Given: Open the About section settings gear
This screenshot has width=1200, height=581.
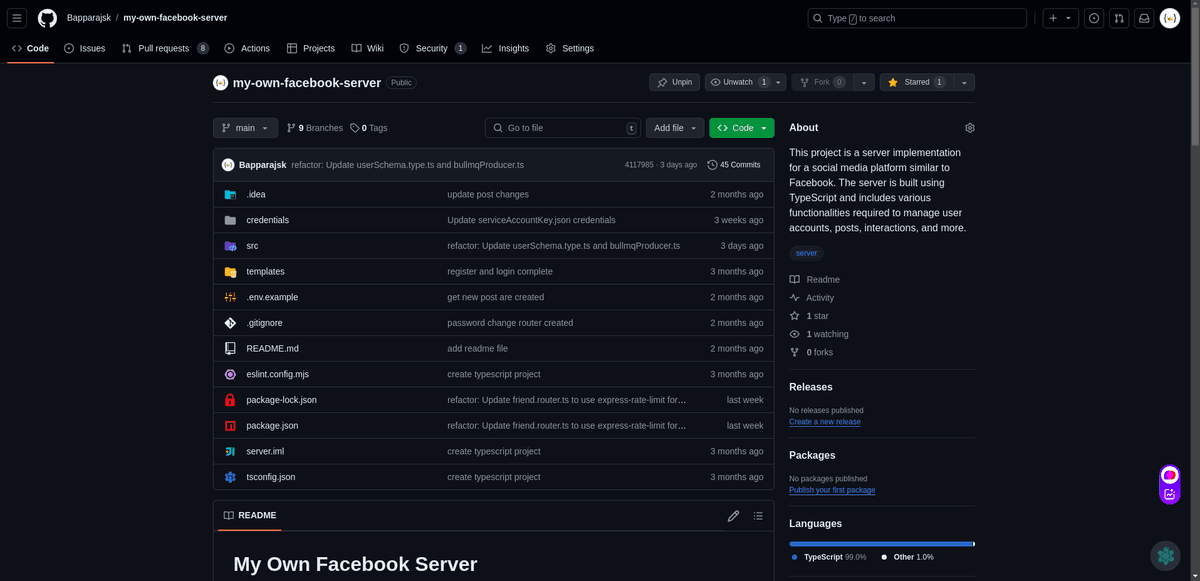Looking at the screenshot, I should tap(968, 127).
